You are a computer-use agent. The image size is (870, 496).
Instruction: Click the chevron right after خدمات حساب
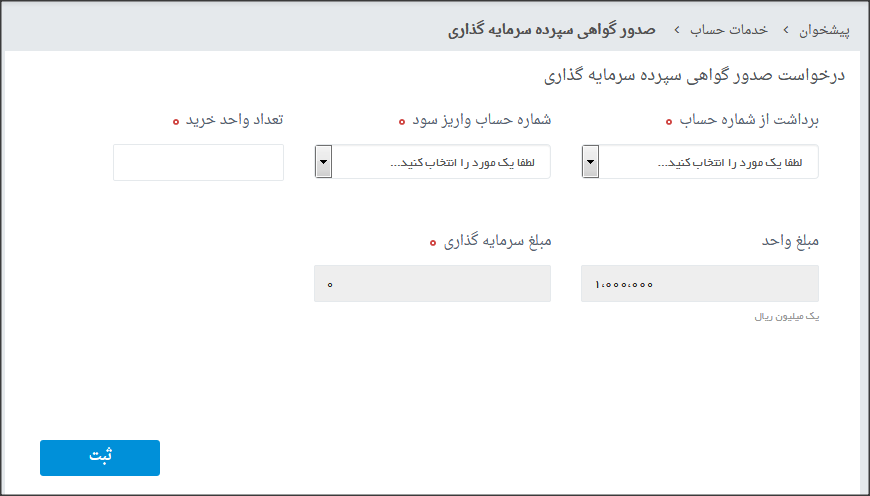676,30
